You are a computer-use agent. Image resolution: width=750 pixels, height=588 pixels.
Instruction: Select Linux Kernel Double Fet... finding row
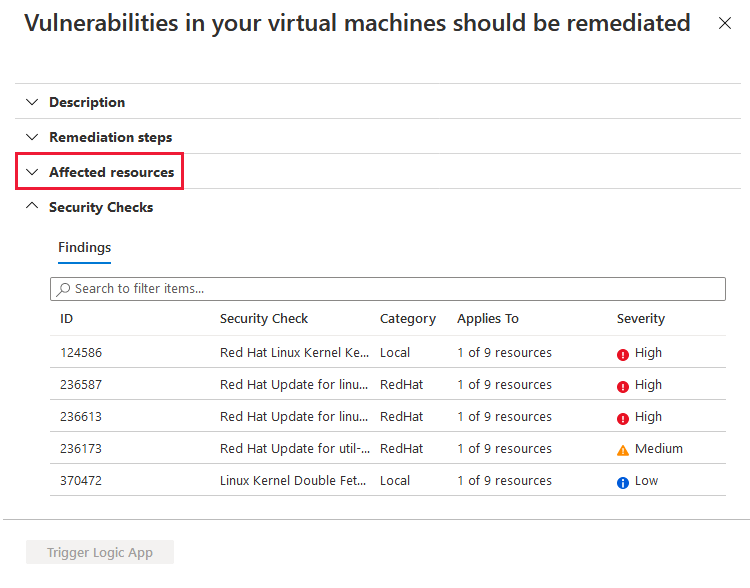pyautogui.click(x=387, y=480)
